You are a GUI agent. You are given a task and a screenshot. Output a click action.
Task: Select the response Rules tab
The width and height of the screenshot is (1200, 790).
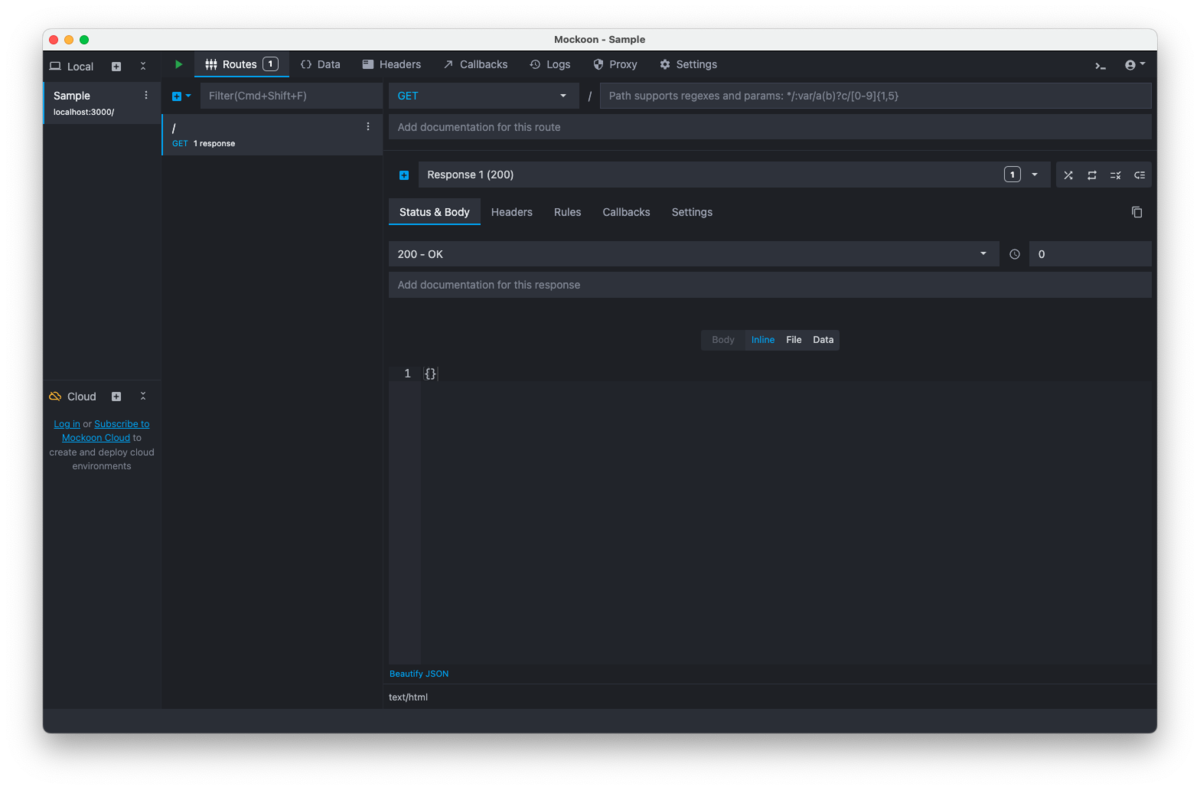(x=567, y=212)
